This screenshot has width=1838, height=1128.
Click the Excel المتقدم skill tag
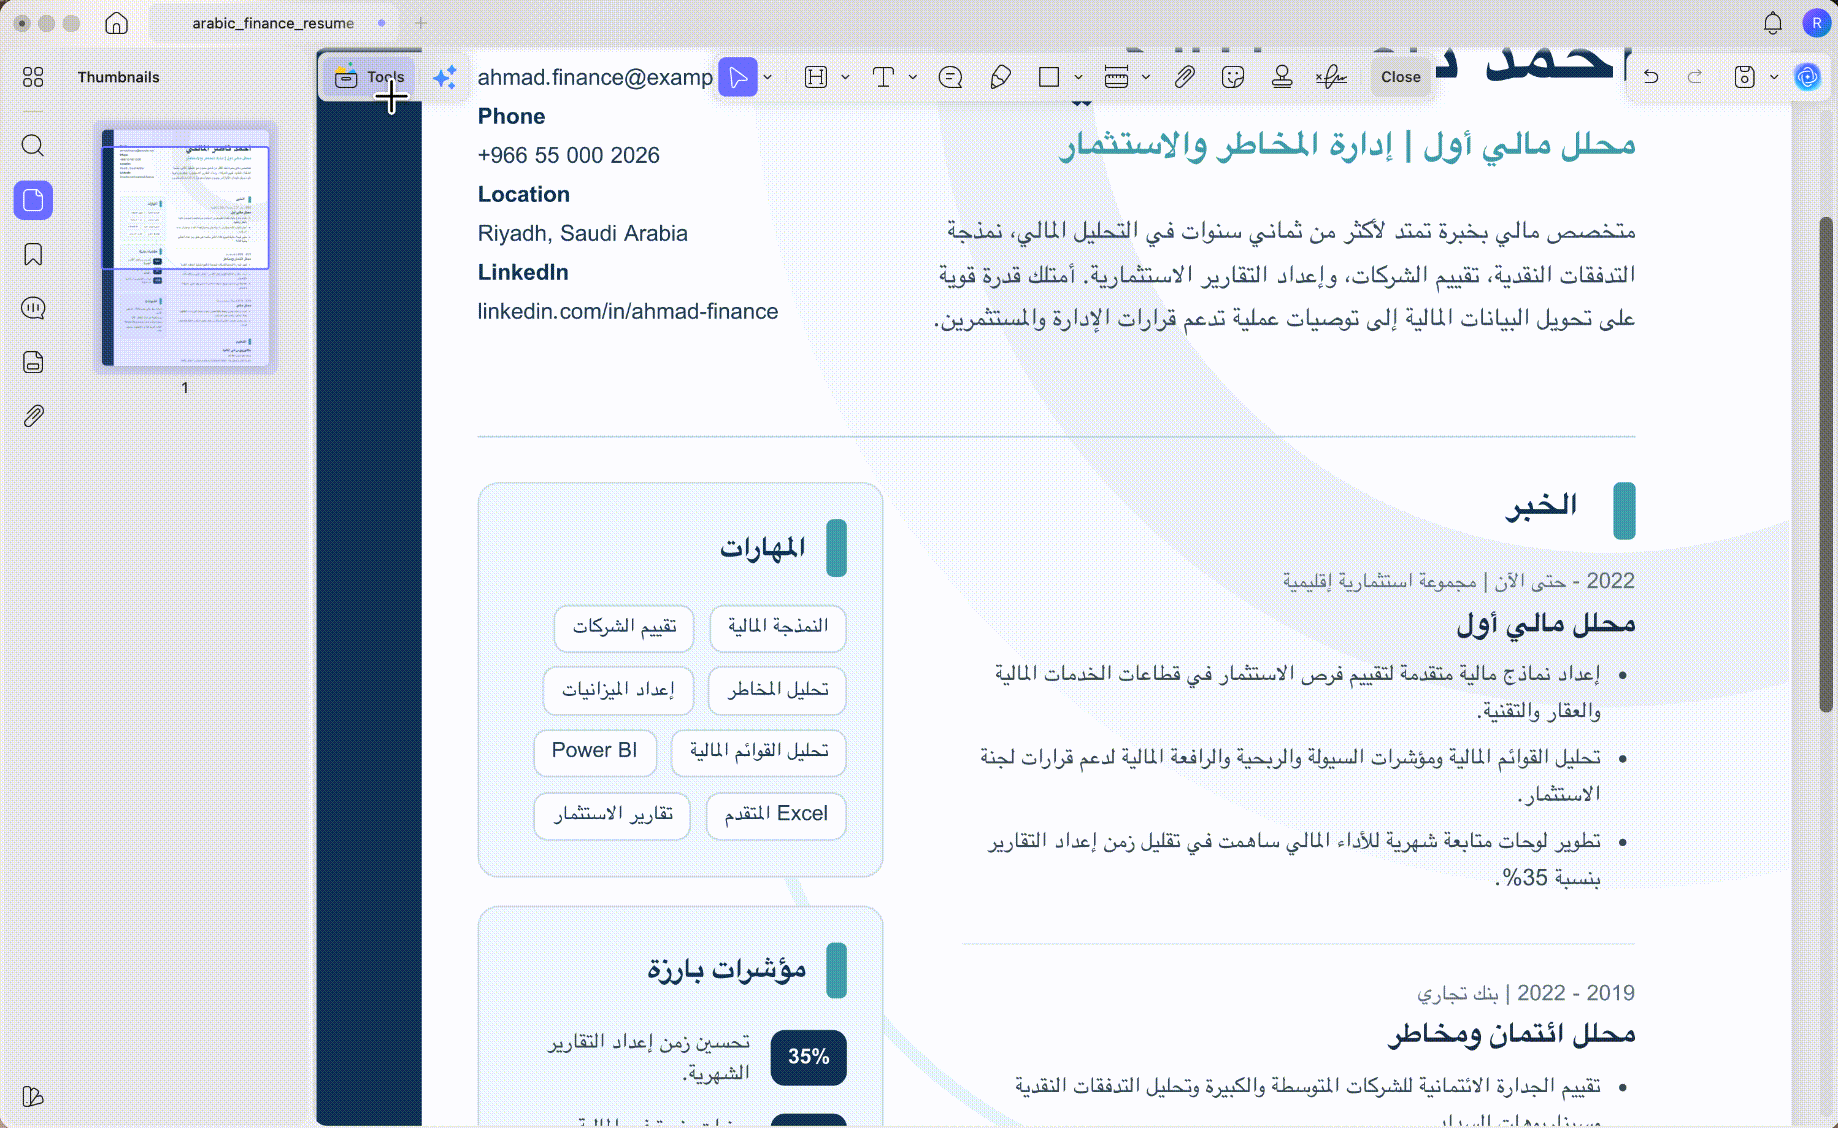(776, 814)
